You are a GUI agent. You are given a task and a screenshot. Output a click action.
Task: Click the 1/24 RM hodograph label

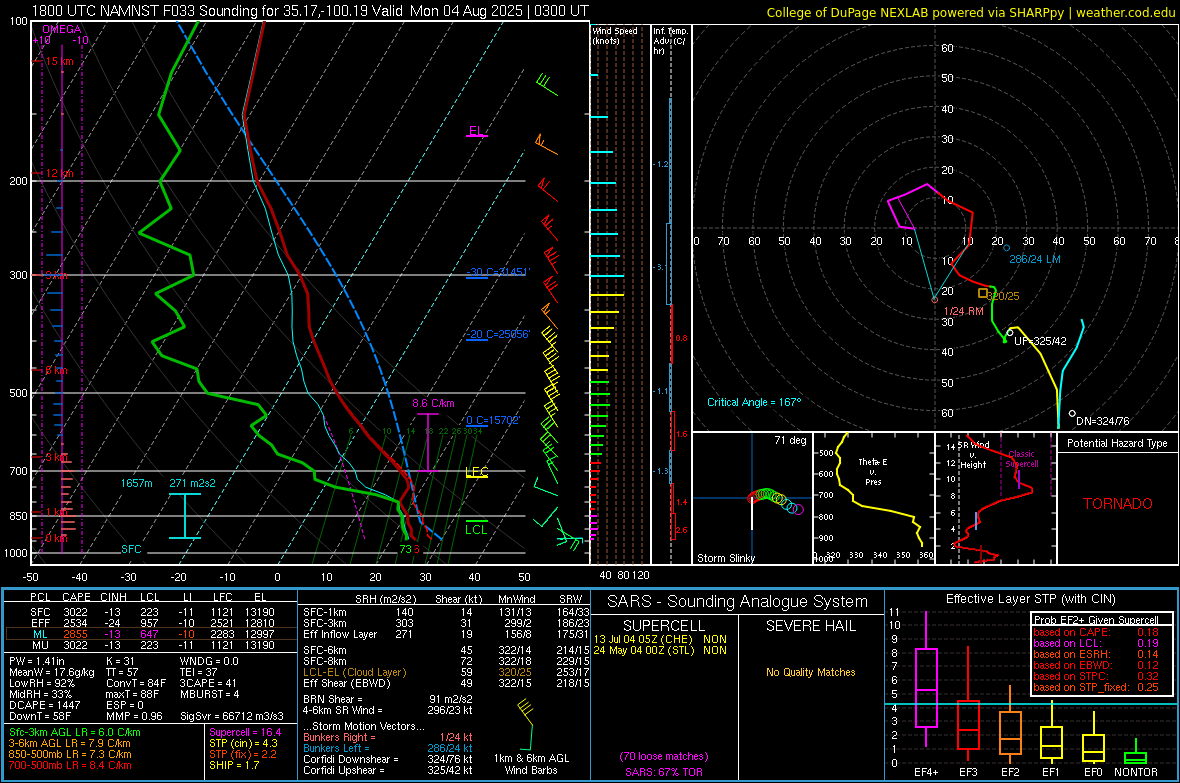point(964,311)
